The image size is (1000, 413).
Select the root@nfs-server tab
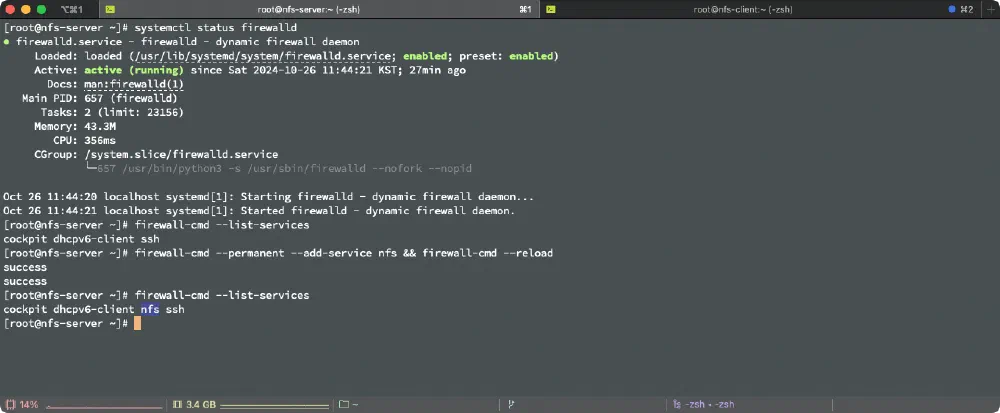pos(320,9)
